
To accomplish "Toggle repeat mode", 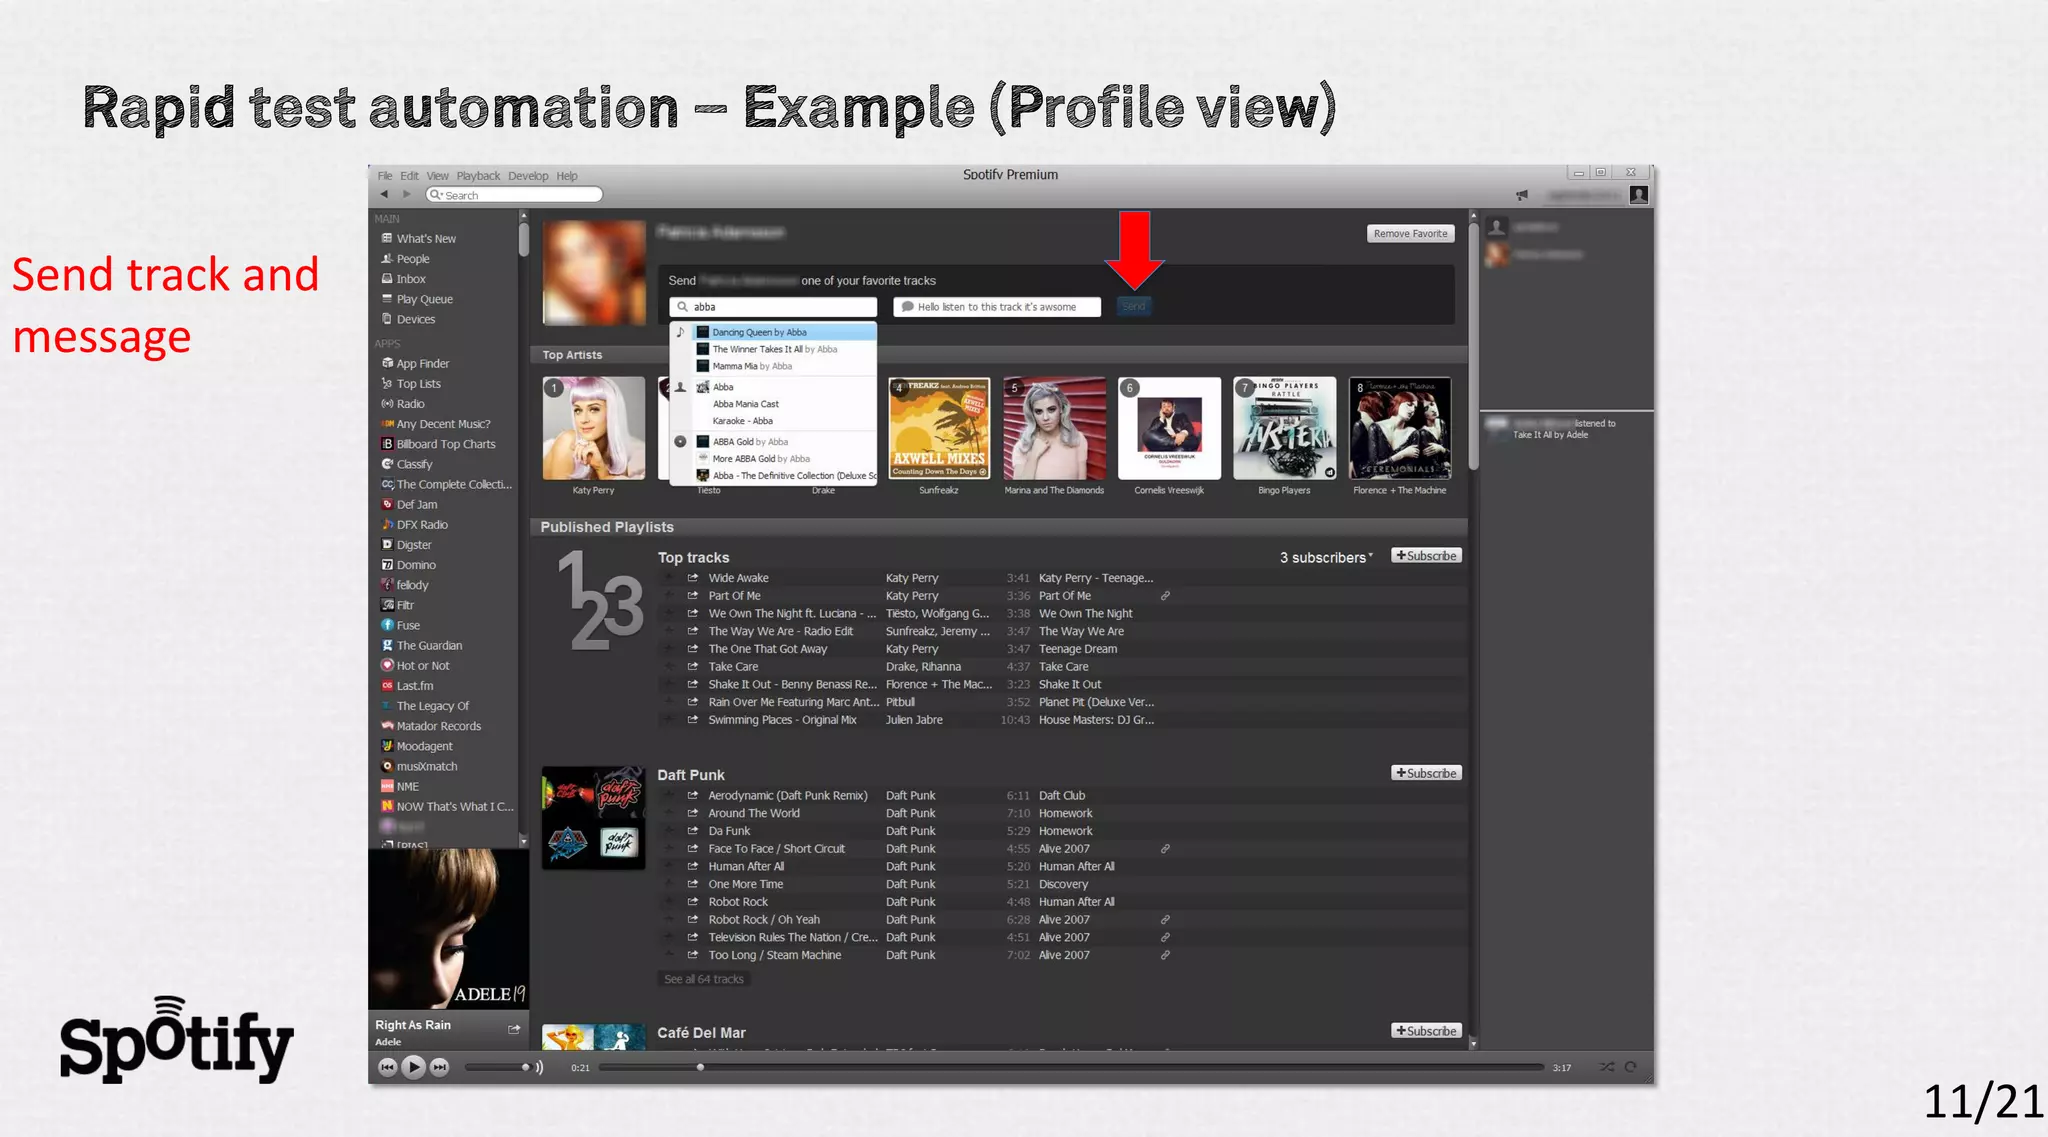I will tap(1631, 1067).
